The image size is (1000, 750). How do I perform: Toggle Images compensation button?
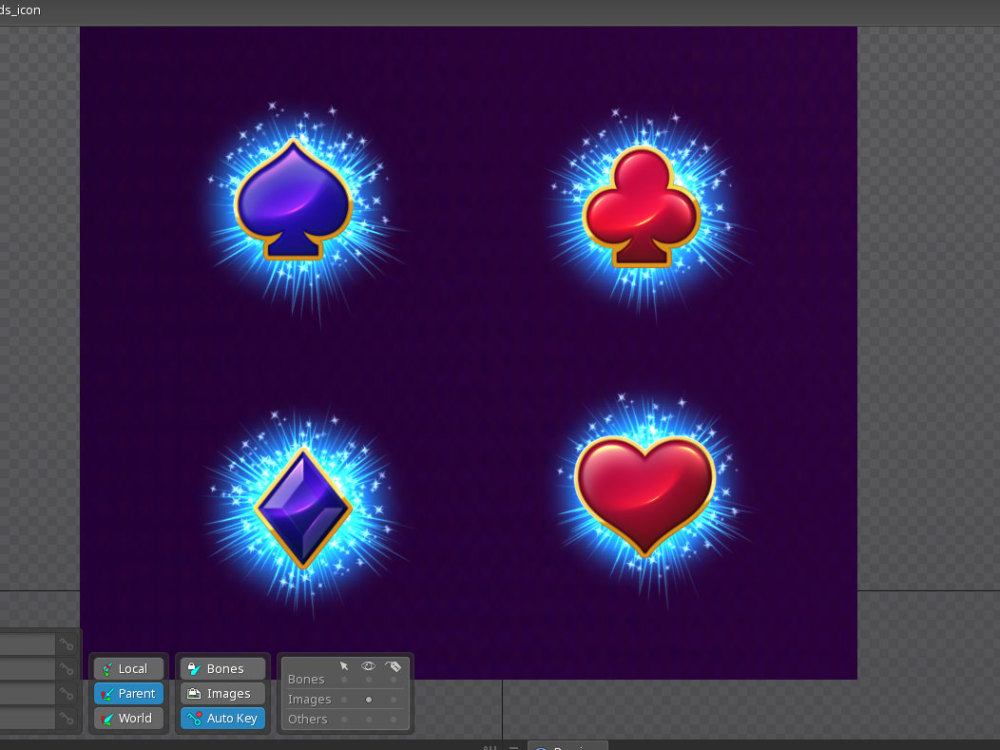coord(223,693)
